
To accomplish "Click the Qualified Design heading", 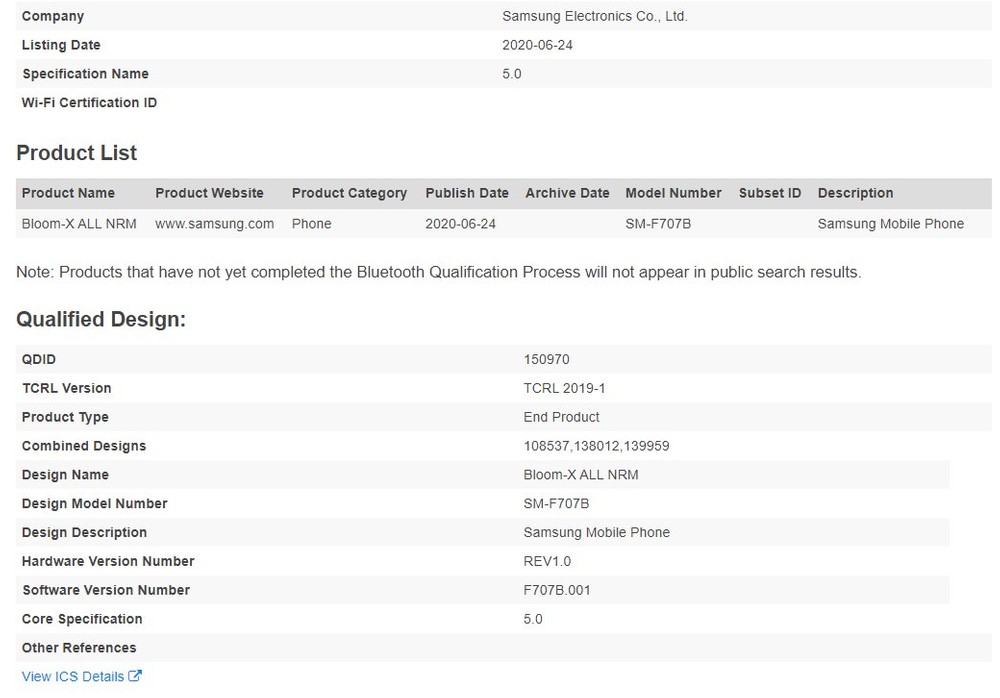I will point(101,320).
